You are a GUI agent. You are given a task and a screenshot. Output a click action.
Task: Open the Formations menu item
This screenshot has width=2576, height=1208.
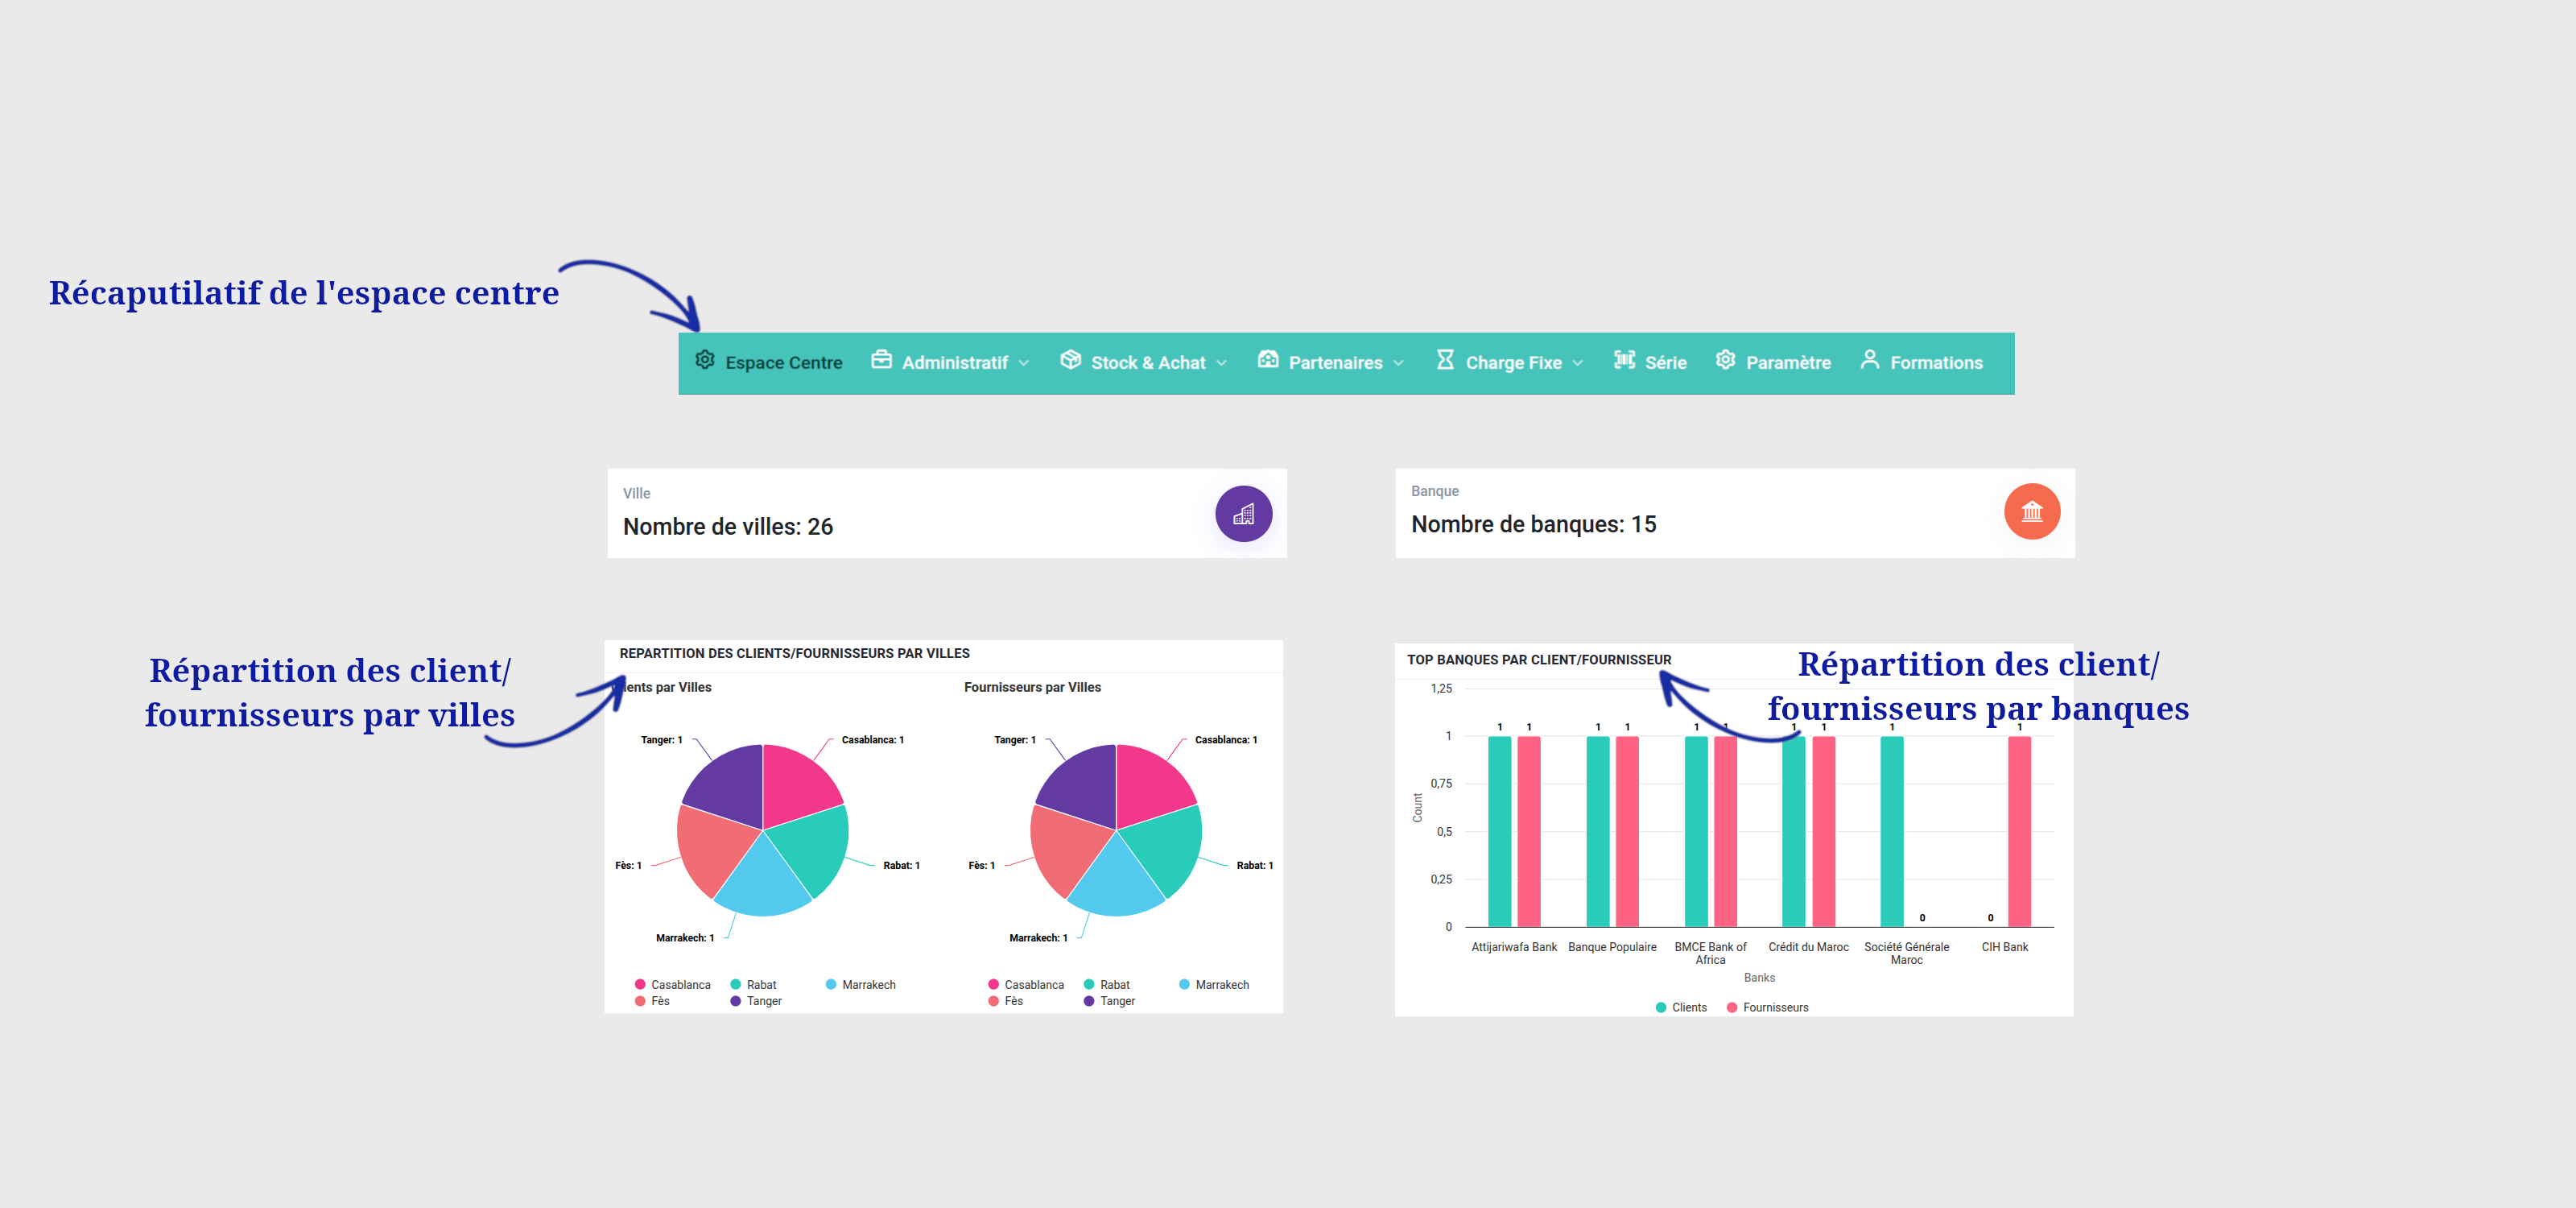[1922, 362]
